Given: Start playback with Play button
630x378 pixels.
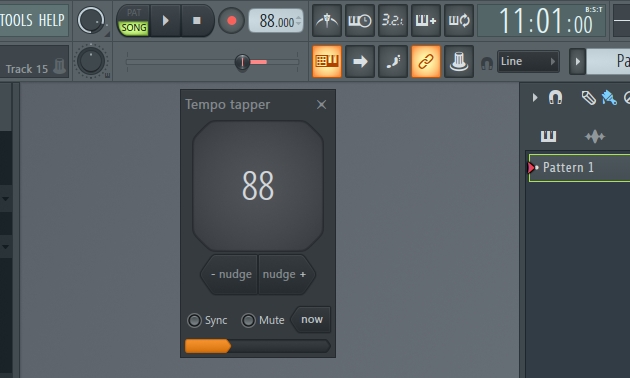Looking at the screenshot, I should coord(166,20).
